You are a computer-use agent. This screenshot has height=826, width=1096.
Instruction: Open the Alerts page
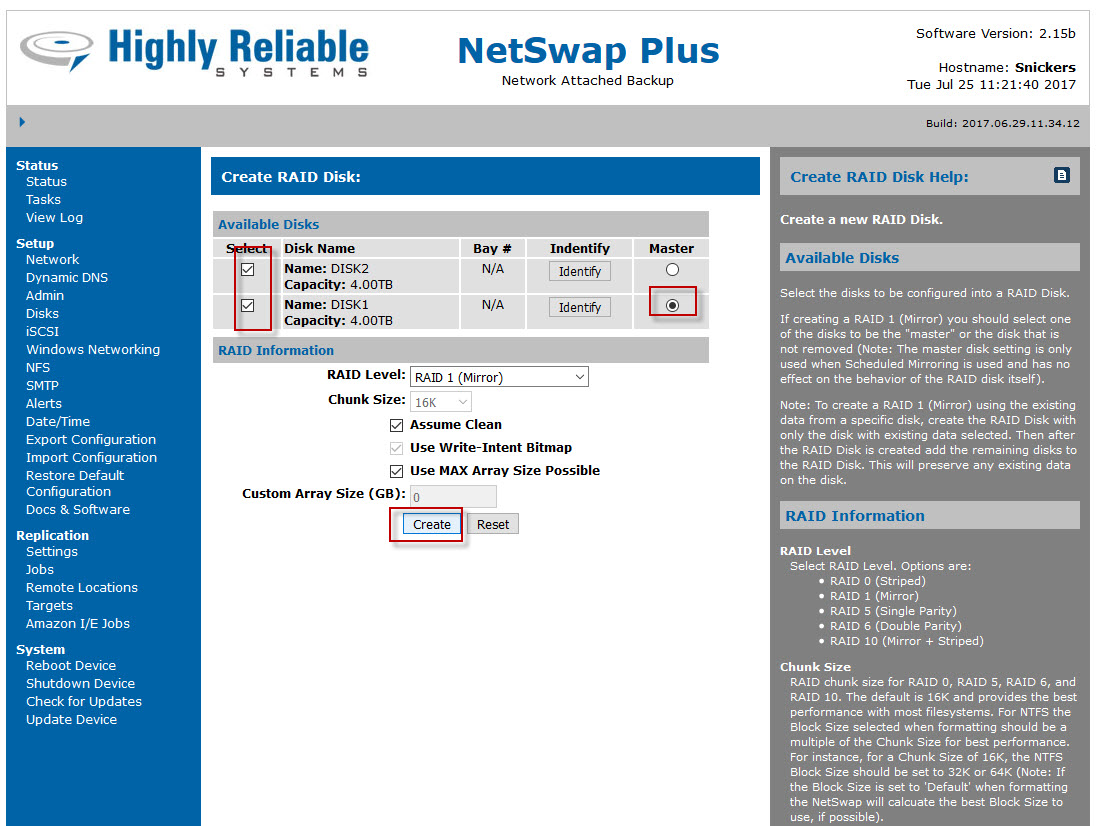point(43,404)
